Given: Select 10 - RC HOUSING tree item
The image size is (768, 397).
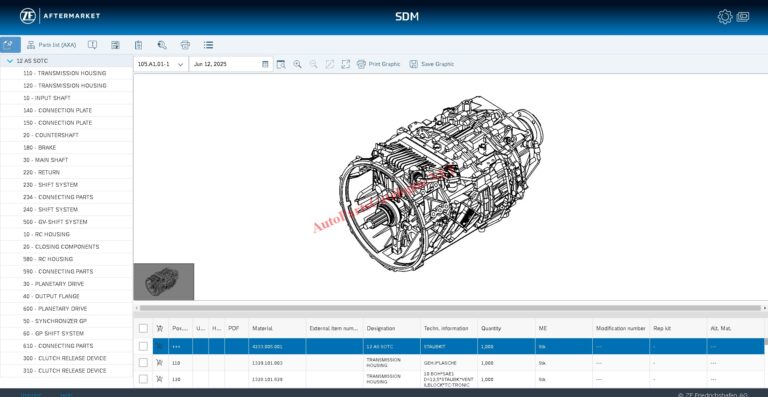Looking at the screenshot, I should click(47, 234).
